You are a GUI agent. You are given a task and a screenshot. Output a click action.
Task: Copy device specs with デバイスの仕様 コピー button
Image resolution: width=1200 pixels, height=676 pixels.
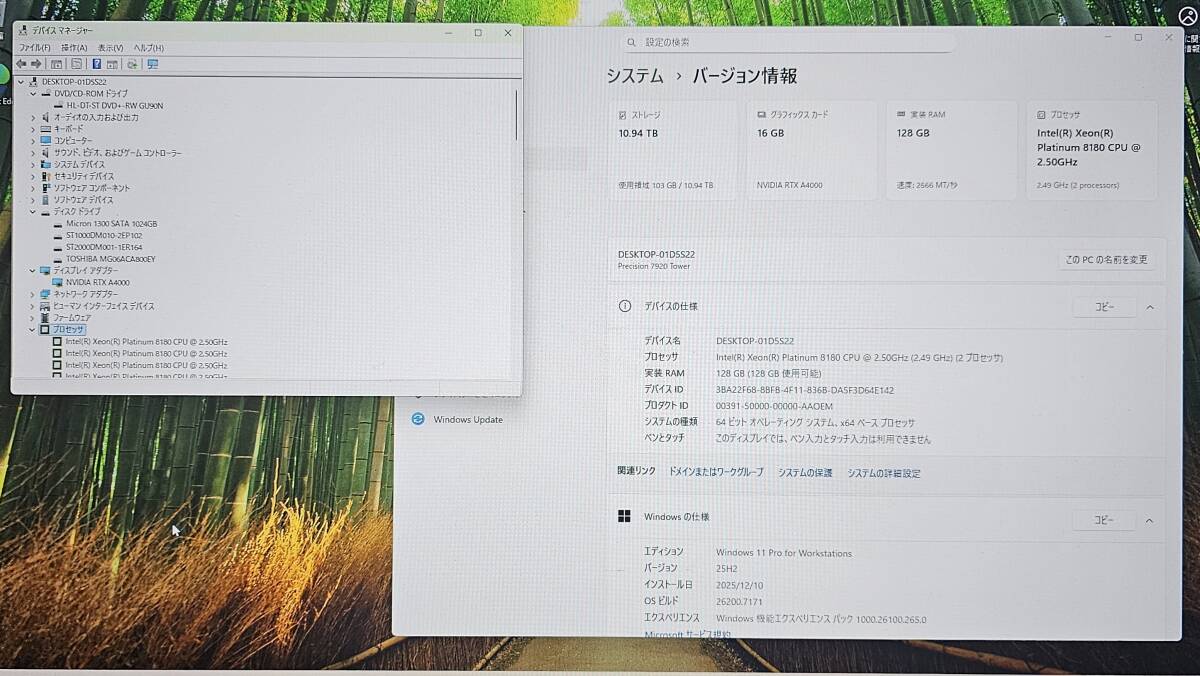(1103, 307)
